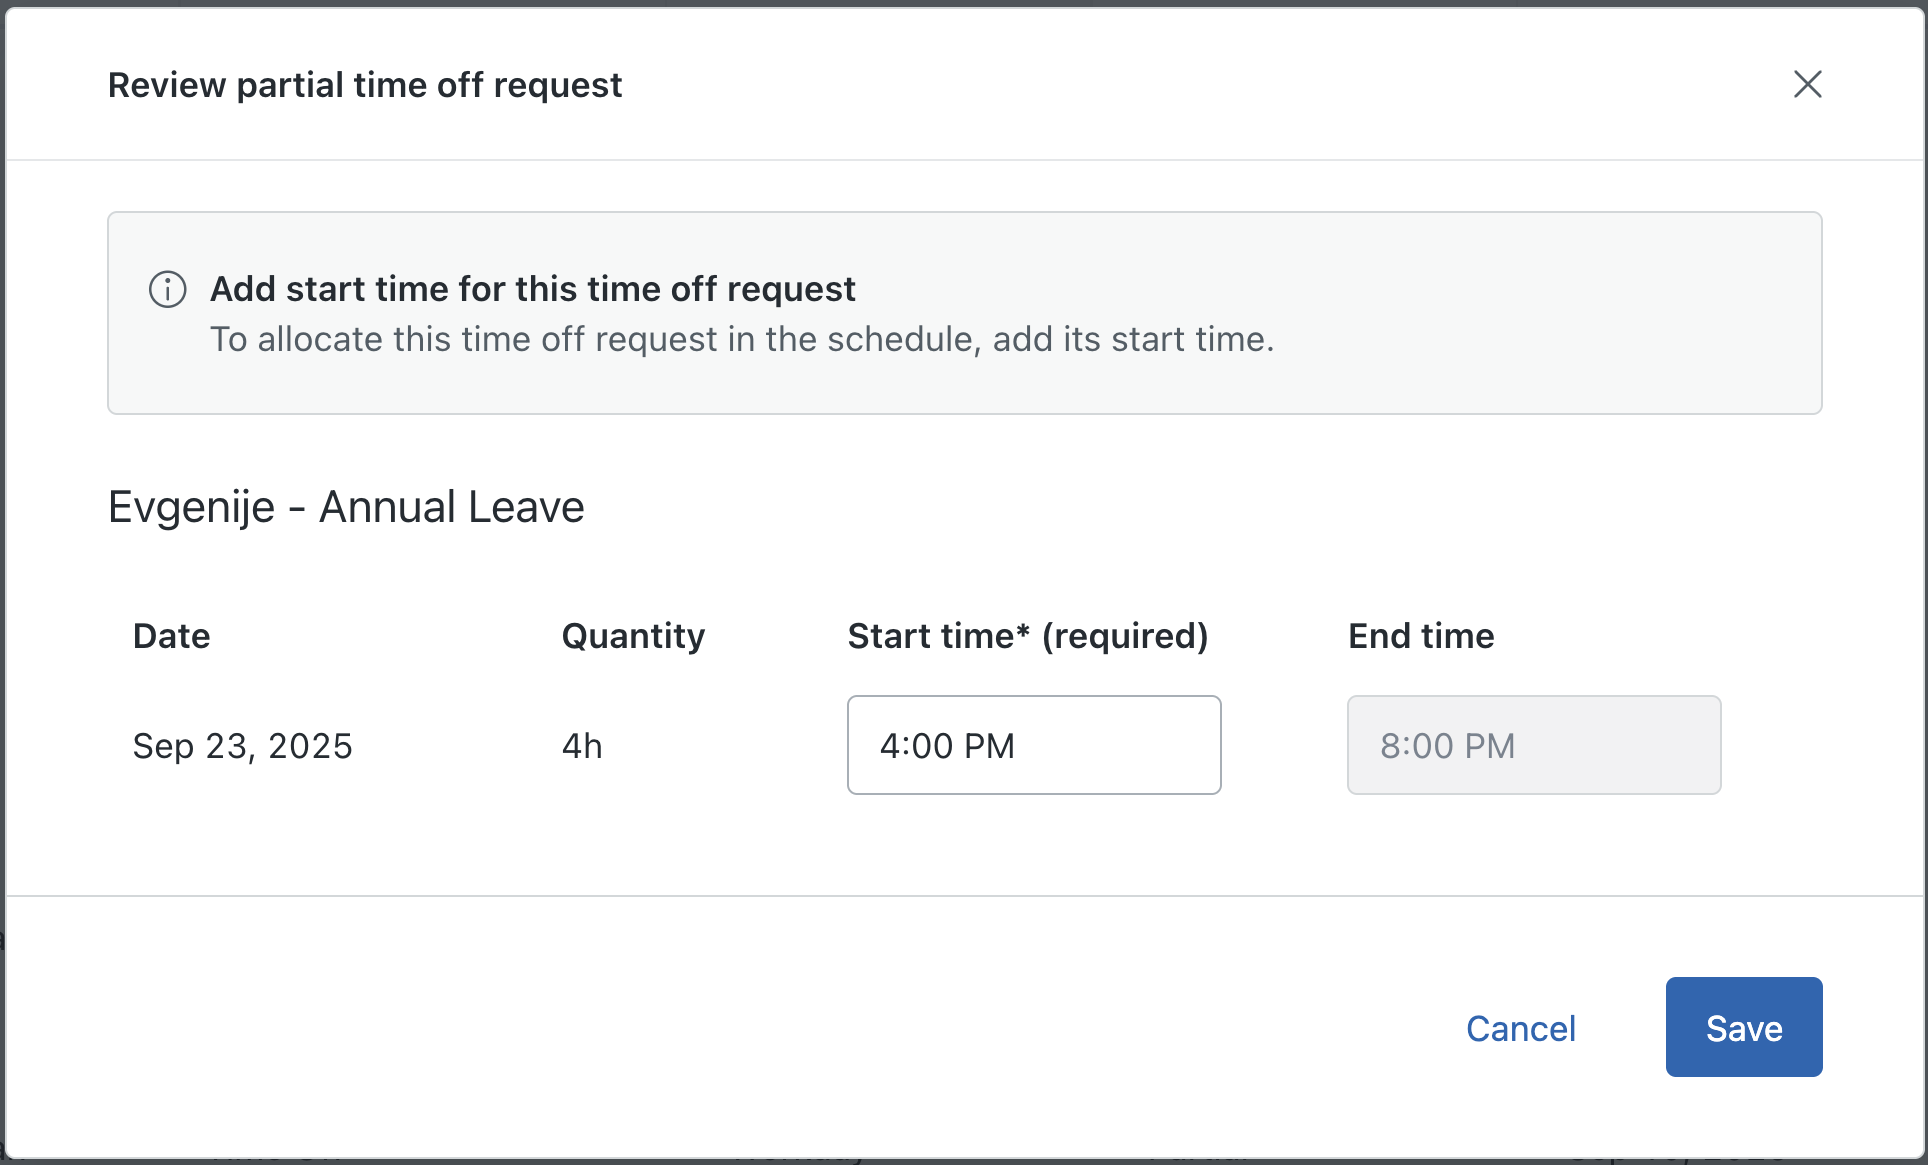Click the info circle icon in banner
Image resolution: width=1928 pixels, height=1165 pixels.
tap(168, 289)
